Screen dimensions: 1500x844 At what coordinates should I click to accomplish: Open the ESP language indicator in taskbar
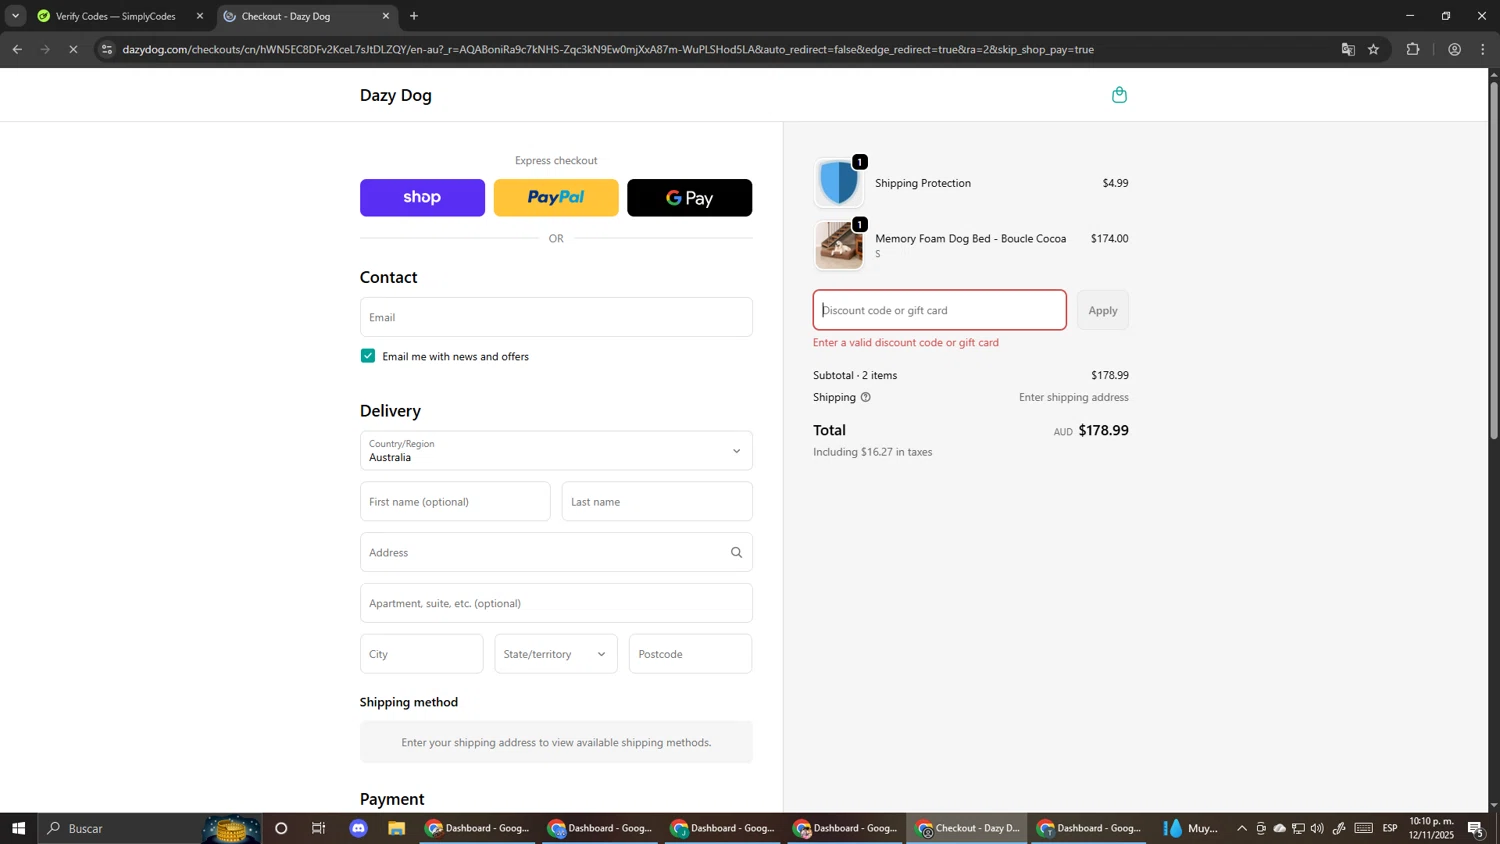tap(1390, 828)
